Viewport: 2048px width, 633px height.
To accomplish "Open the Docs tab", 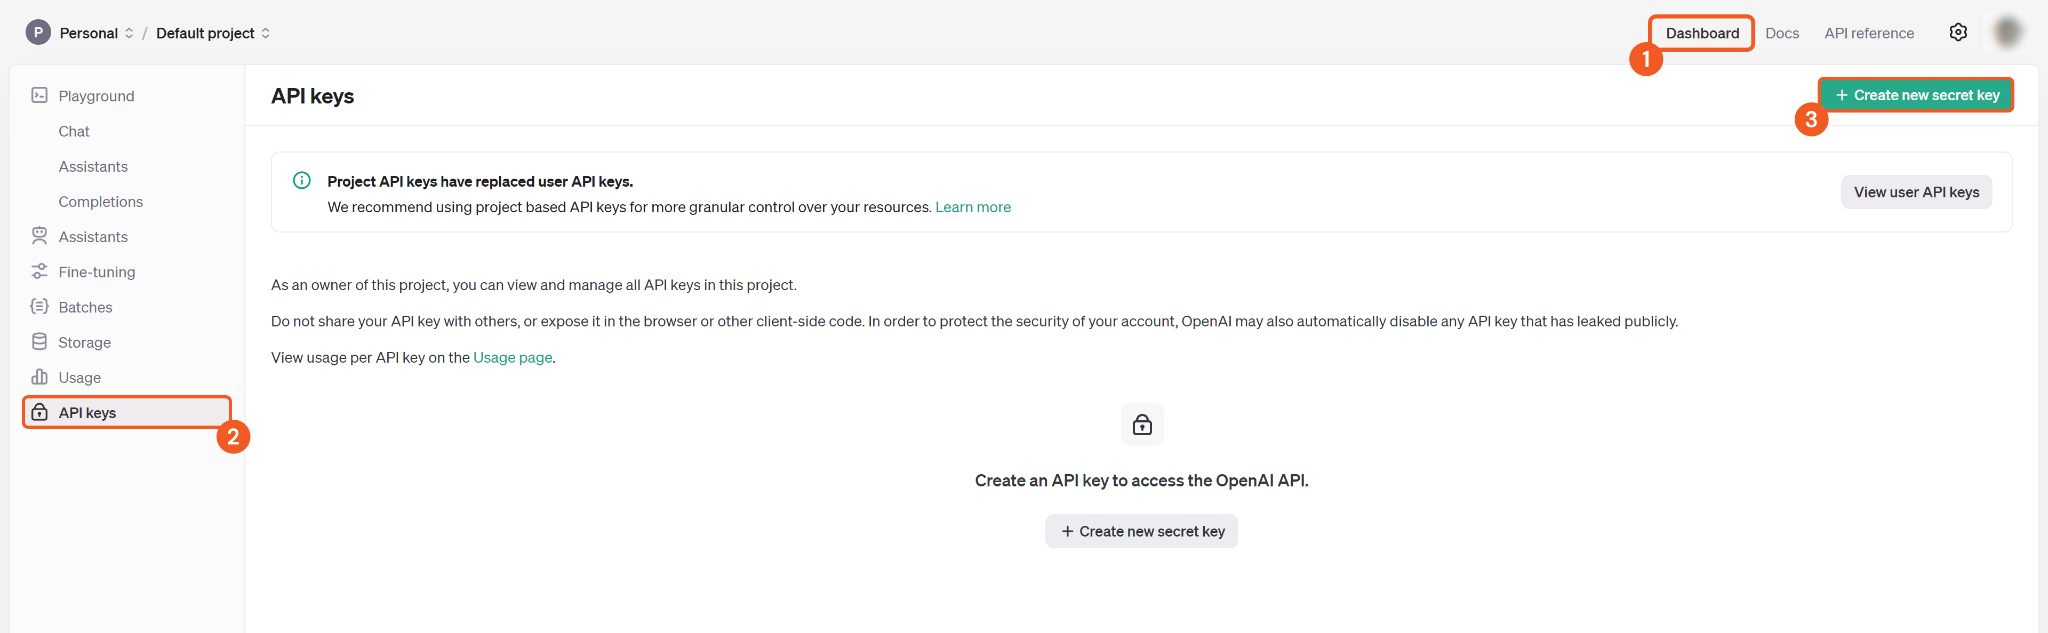I will pyautogui.click(x=1782, y=33).
